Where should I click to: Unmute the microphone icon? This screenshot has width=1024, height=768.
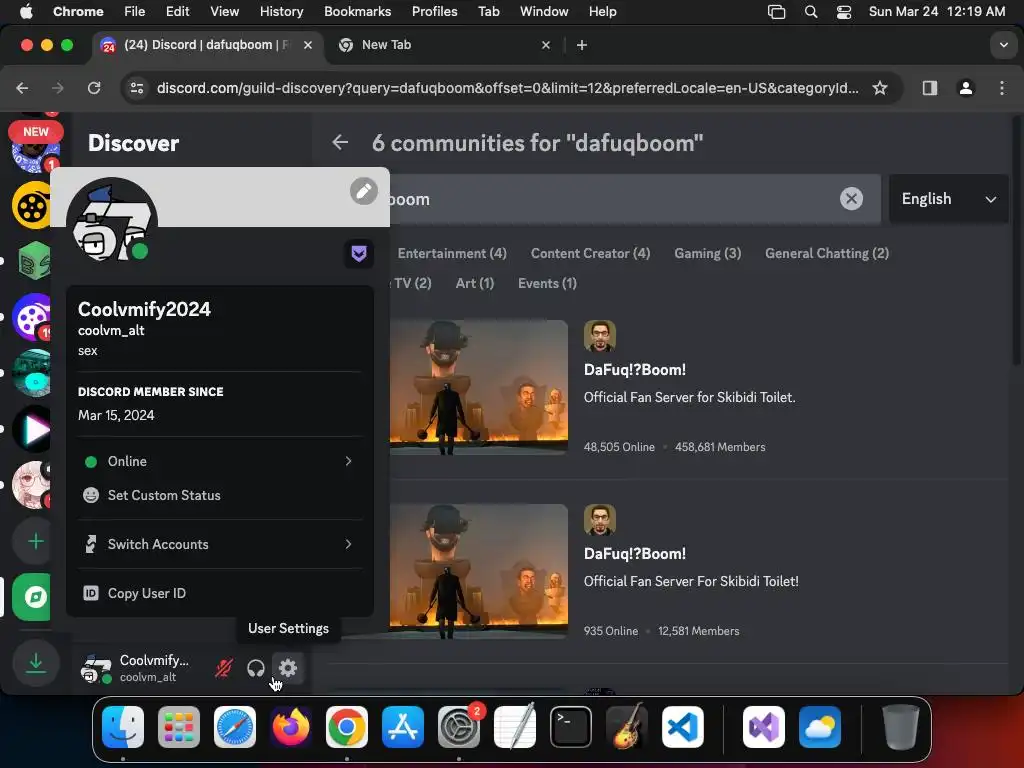pyautogui.click(x=223, y=668)
